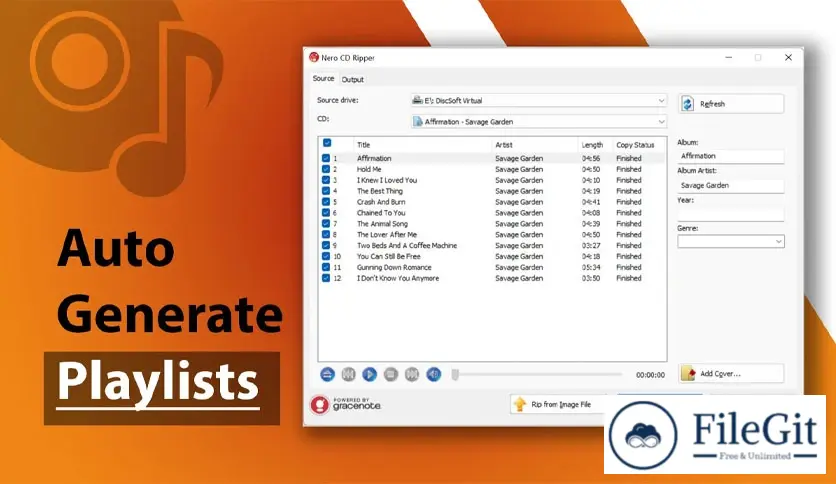Click the Album text field
Screen dimensions: 836x484
point(730,156)
